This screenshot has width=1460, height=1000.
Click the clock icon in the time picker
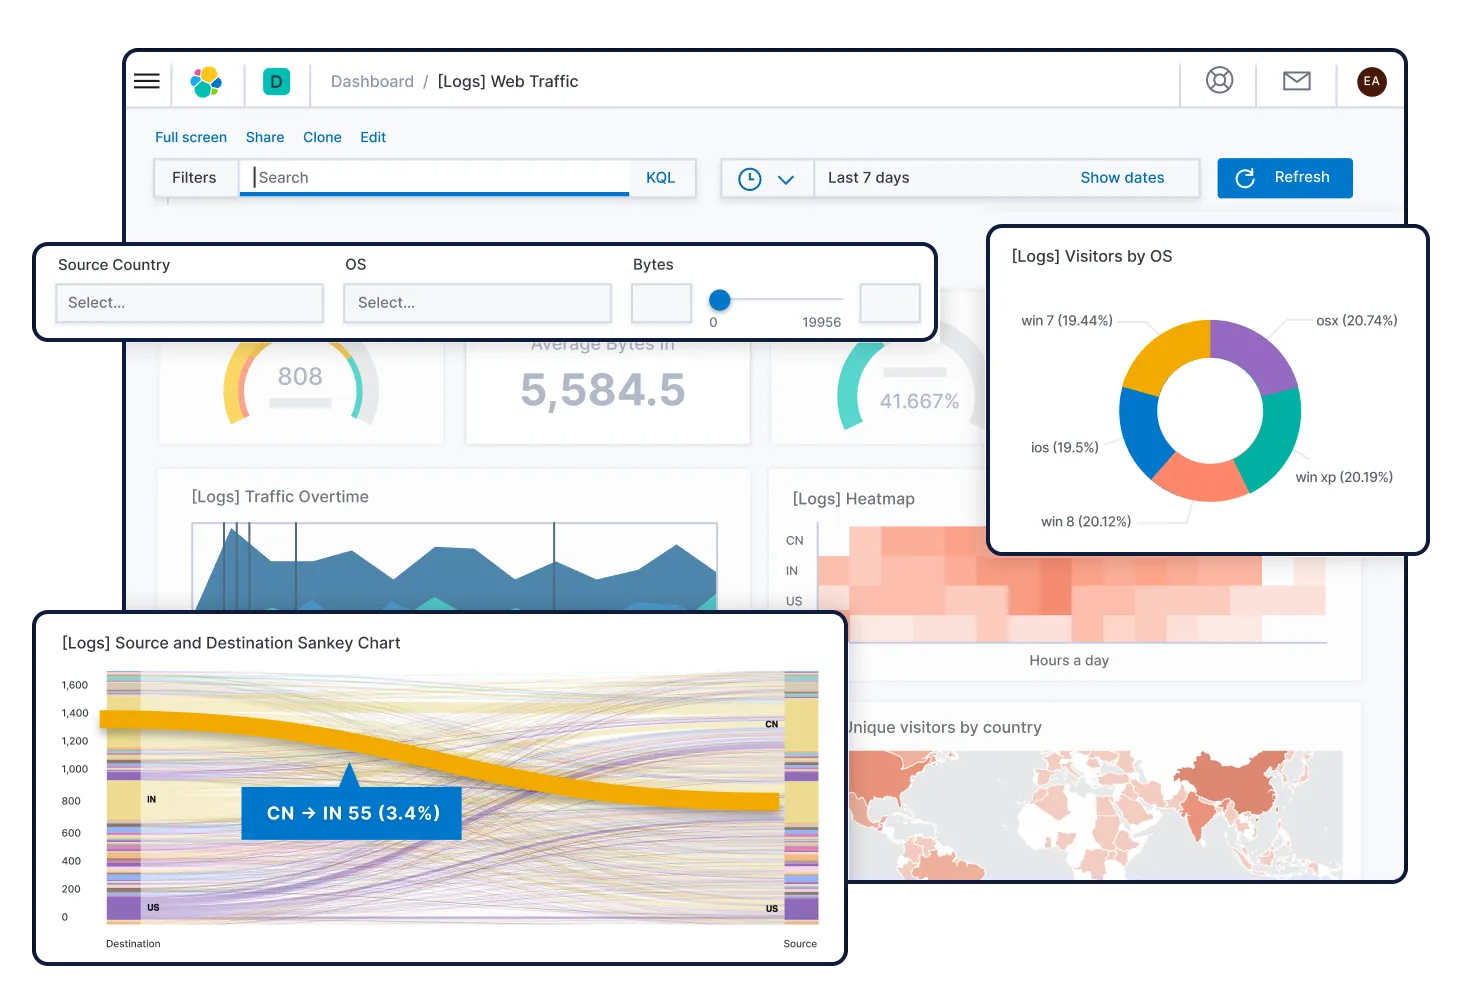pos(751,178)
